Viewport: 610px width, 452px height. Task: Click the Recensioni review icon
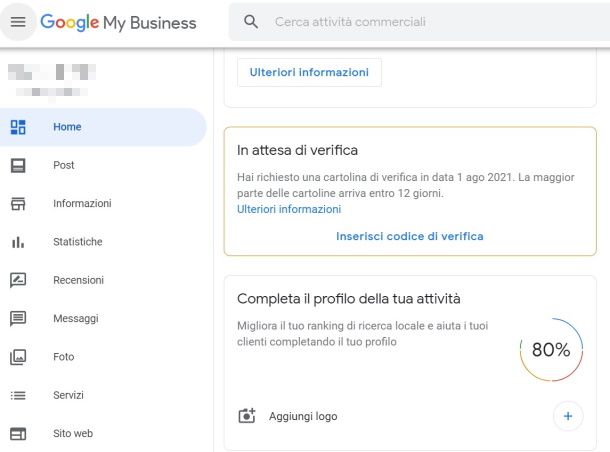coord(18,280)
